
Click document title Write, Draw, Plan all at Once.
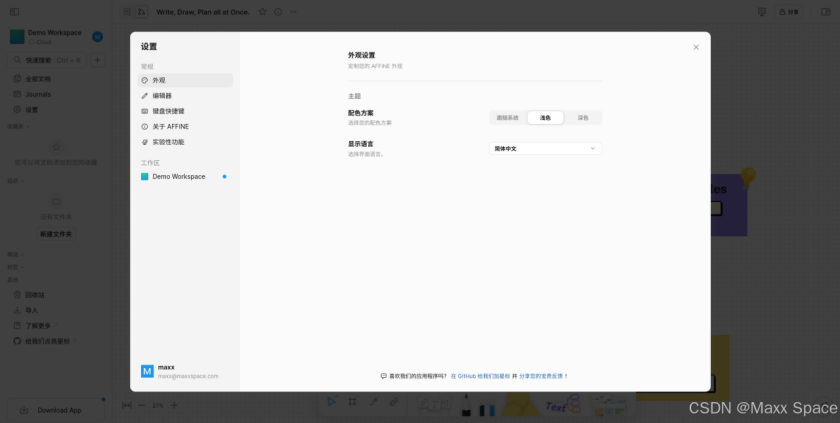tap(203, 12)
